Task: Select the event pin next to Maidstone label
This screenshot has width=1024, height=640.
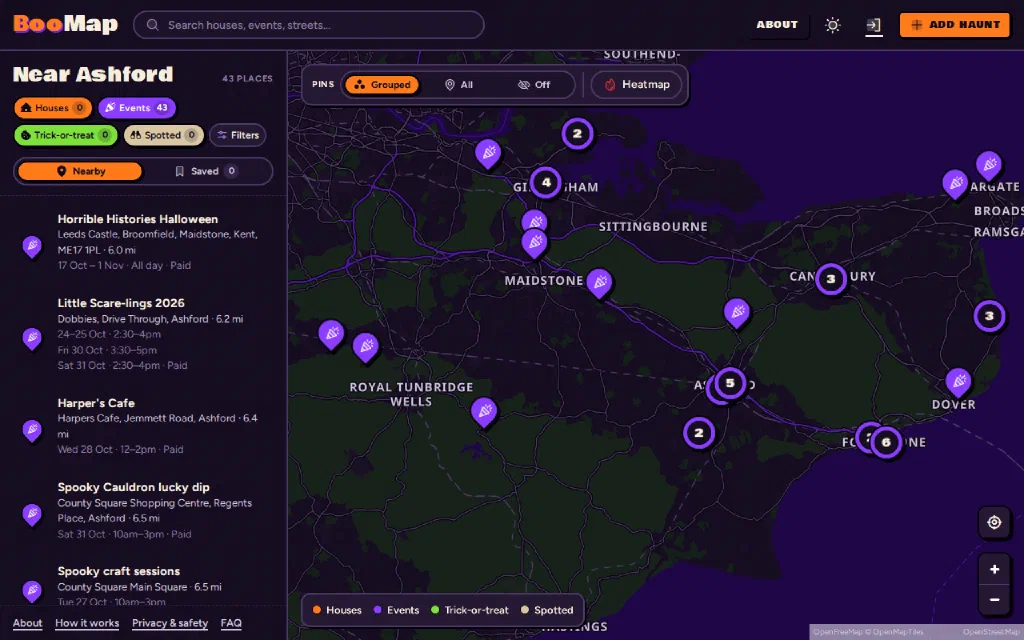Action: [x=599, y=283]
